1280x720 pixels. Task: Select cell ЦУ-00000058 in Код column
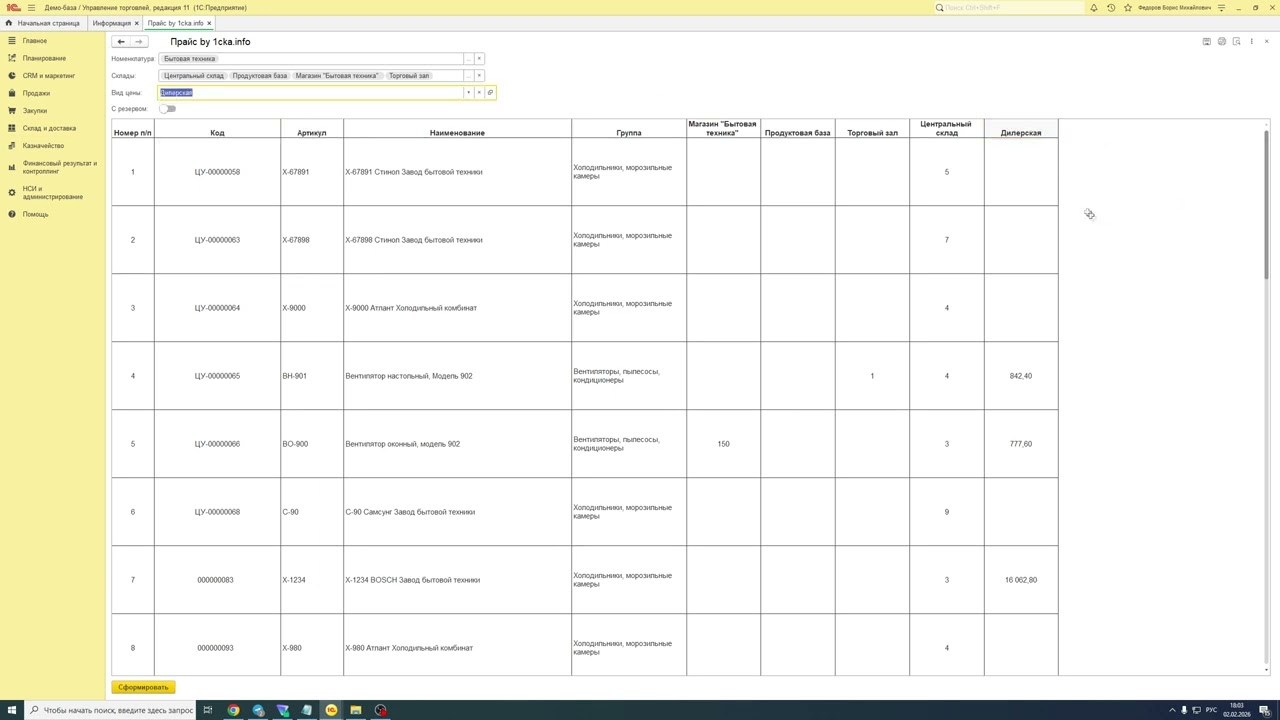point(217,172)
